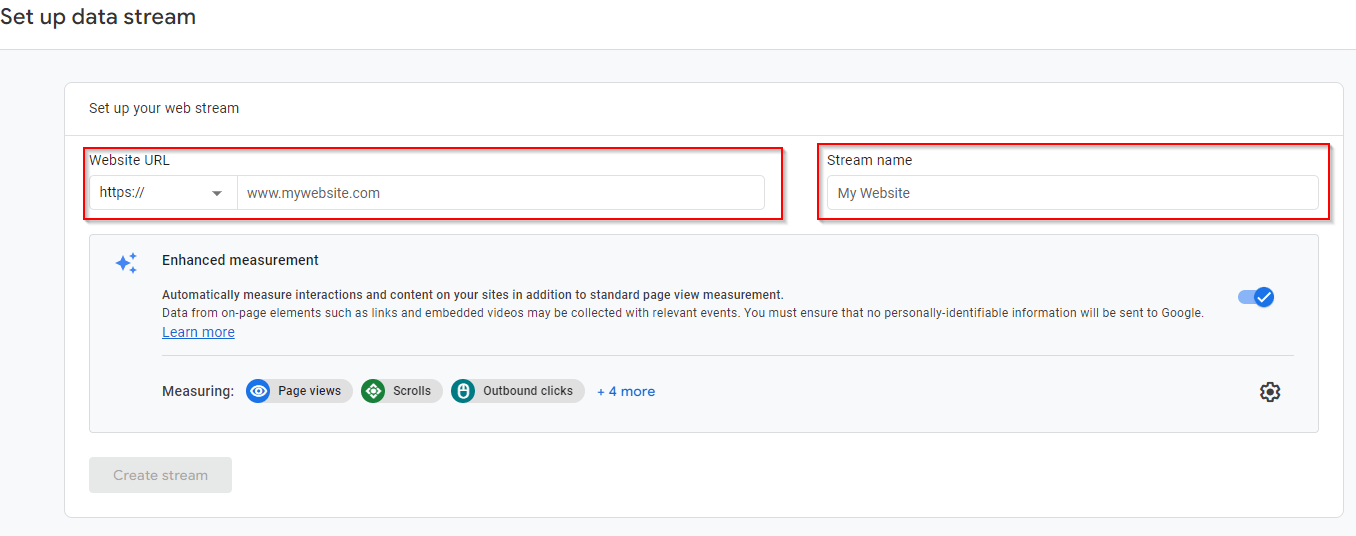Click the Enhanced measurement heading text
Image resolution: width=1356 pixels, height=536 pixels.
tap(240, 260)
